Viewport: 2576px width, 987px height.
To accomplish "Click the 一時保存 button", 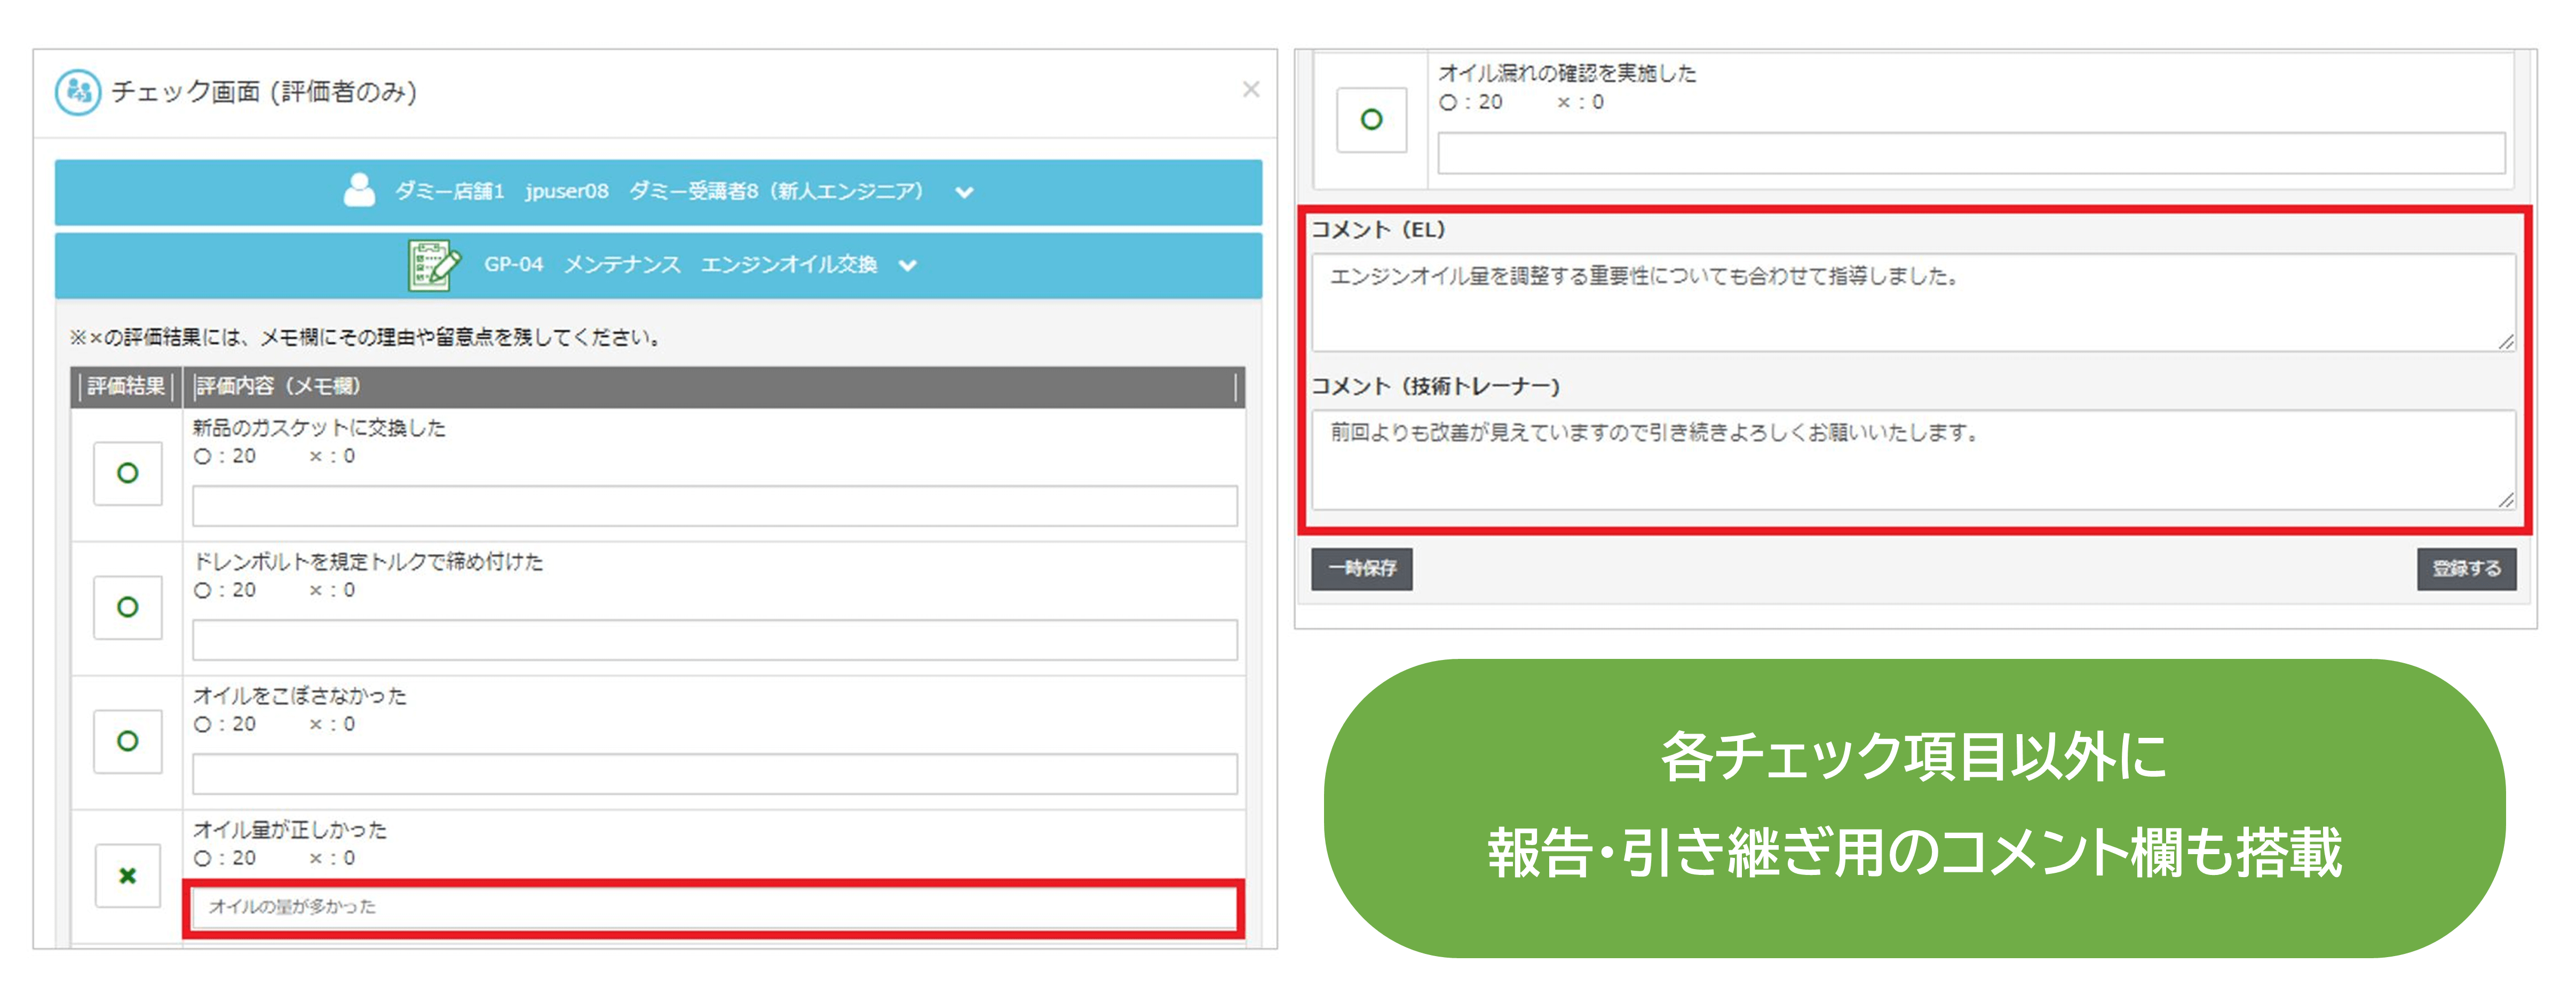I will 1362,569.
